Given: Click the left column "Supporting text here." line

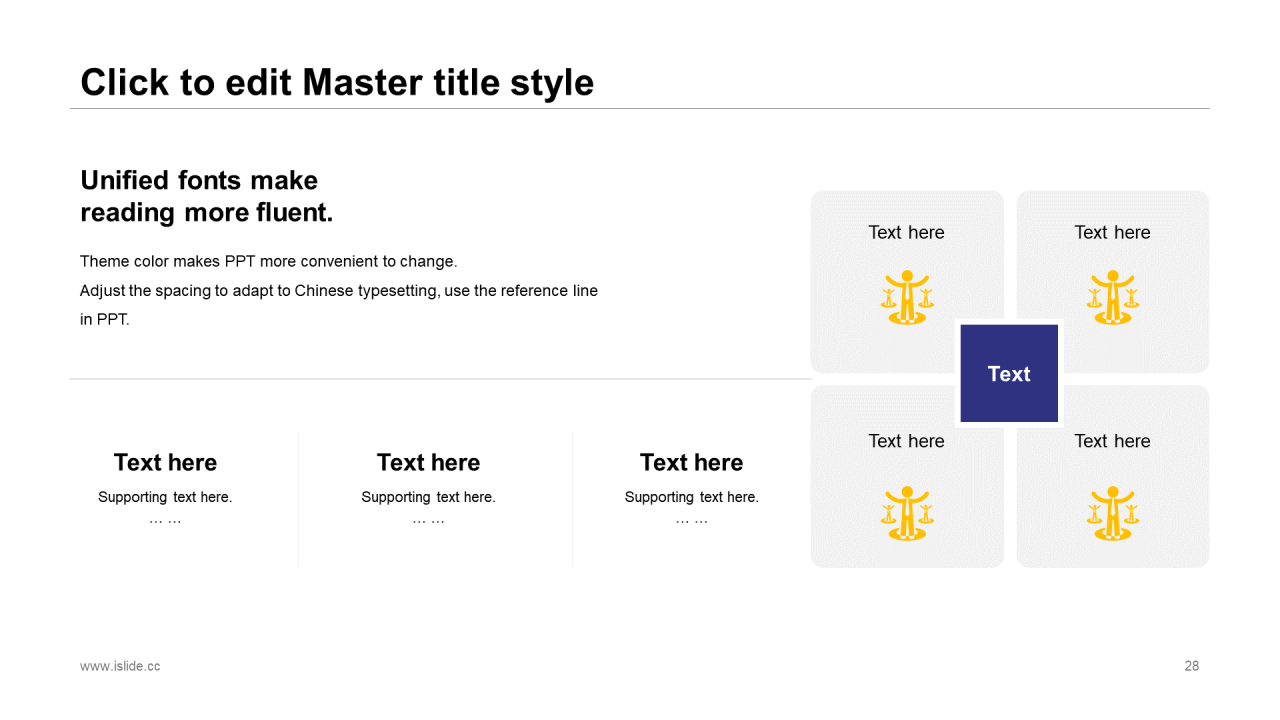Looking at the screenshot, I should pos(165,497).
